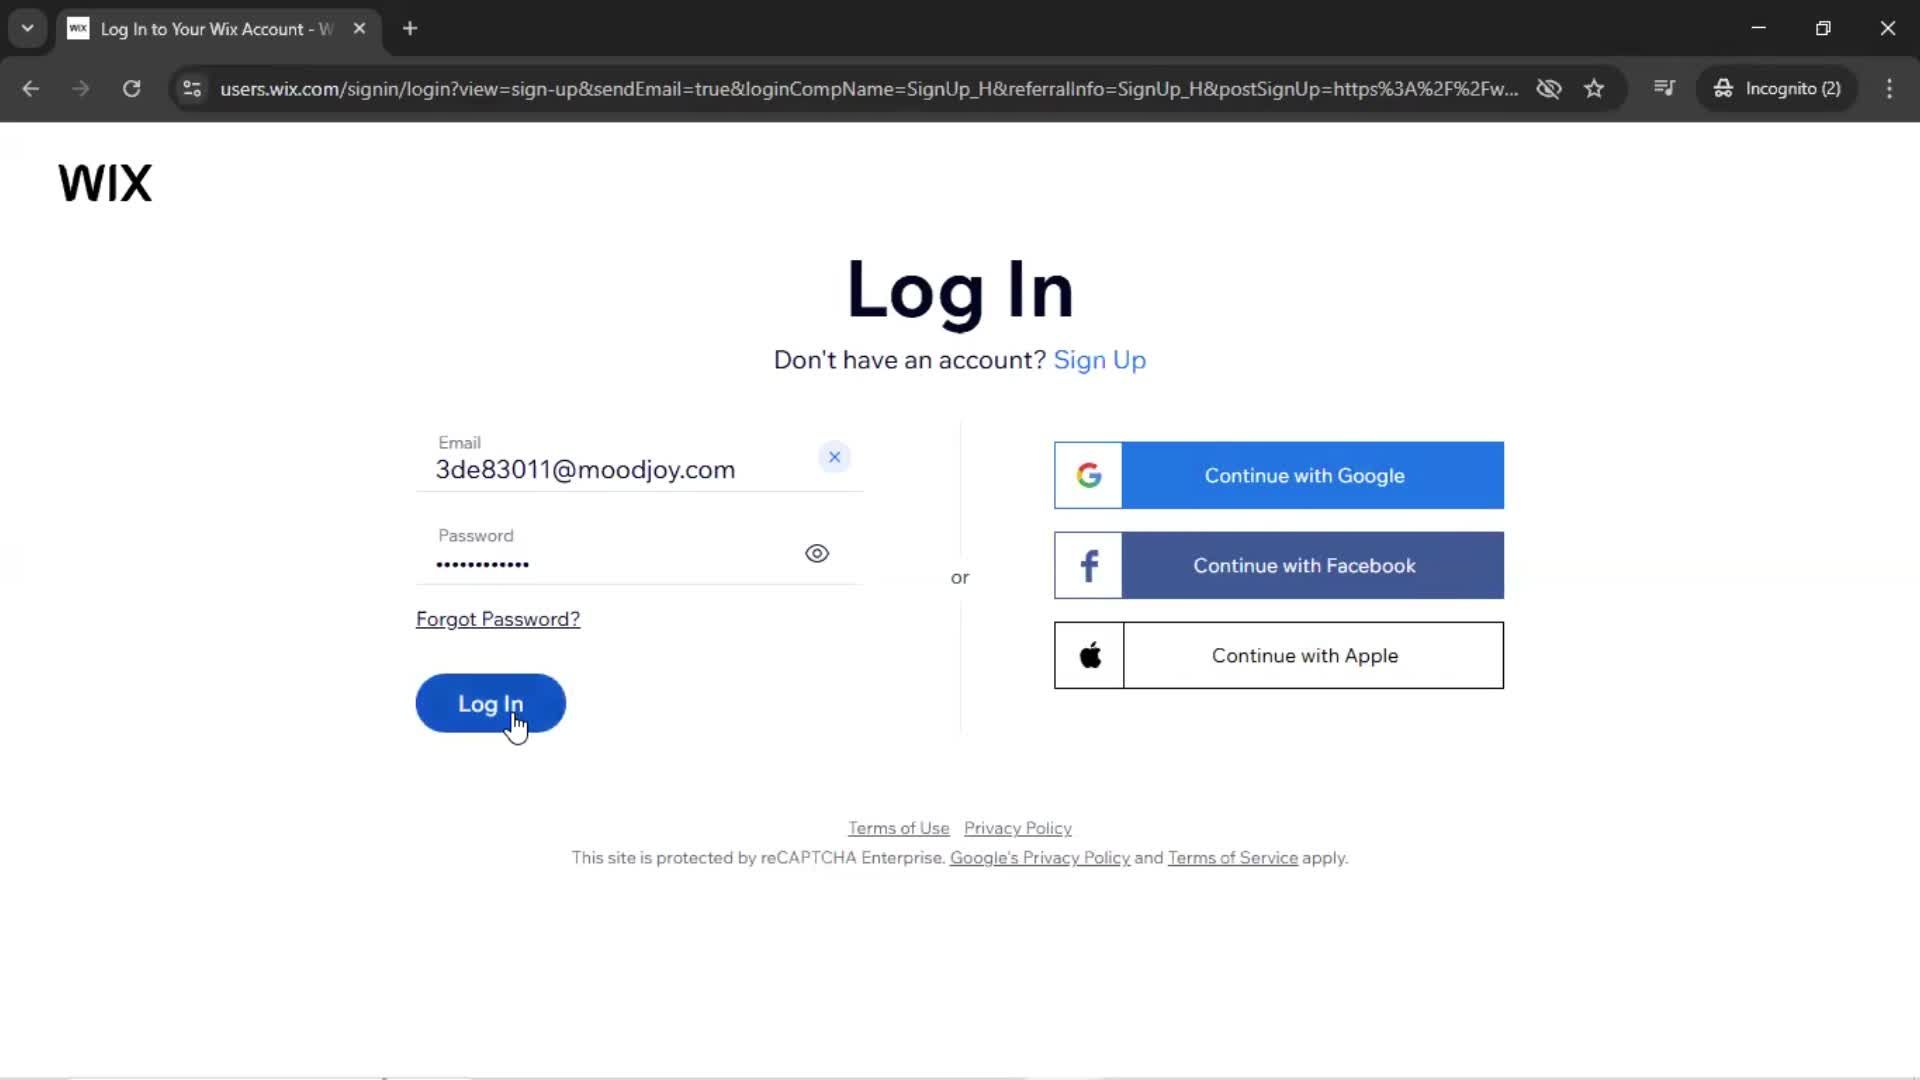This screenshot has width=1920, height=1080.
Task: Click the Google logo icon
Action: pos(1089,475)
